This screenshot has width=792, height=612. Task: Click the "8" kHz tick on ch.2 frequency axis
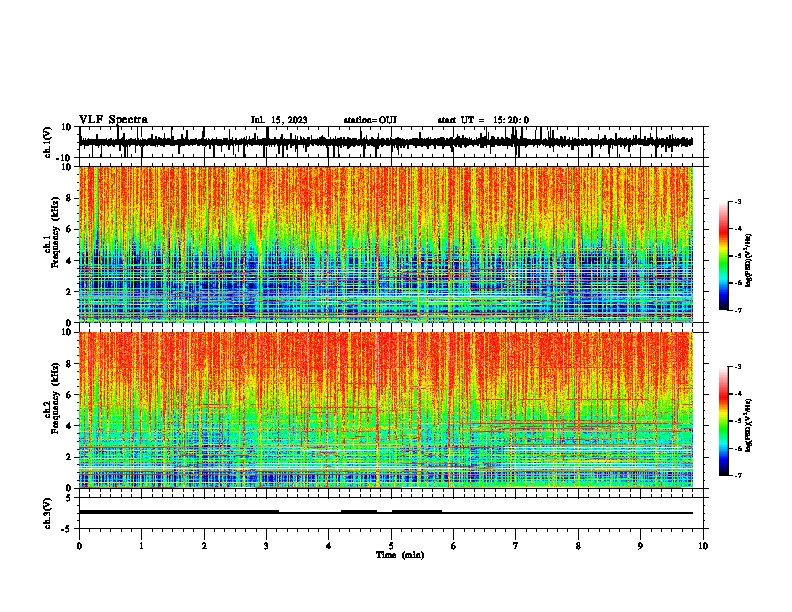[x=70, y=364]
